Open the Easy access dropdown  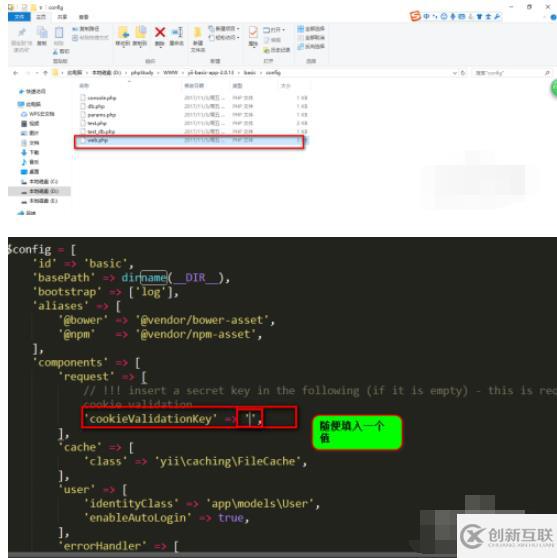224,37
